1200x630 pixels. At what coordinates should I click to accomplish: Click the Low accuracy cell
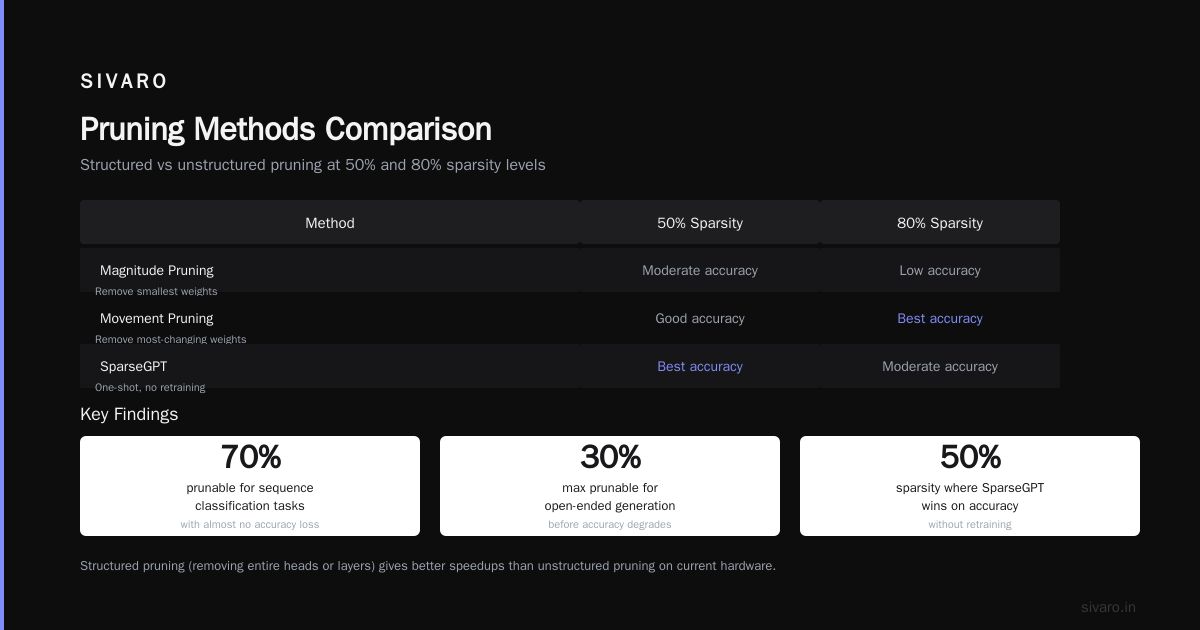point(940,270)
